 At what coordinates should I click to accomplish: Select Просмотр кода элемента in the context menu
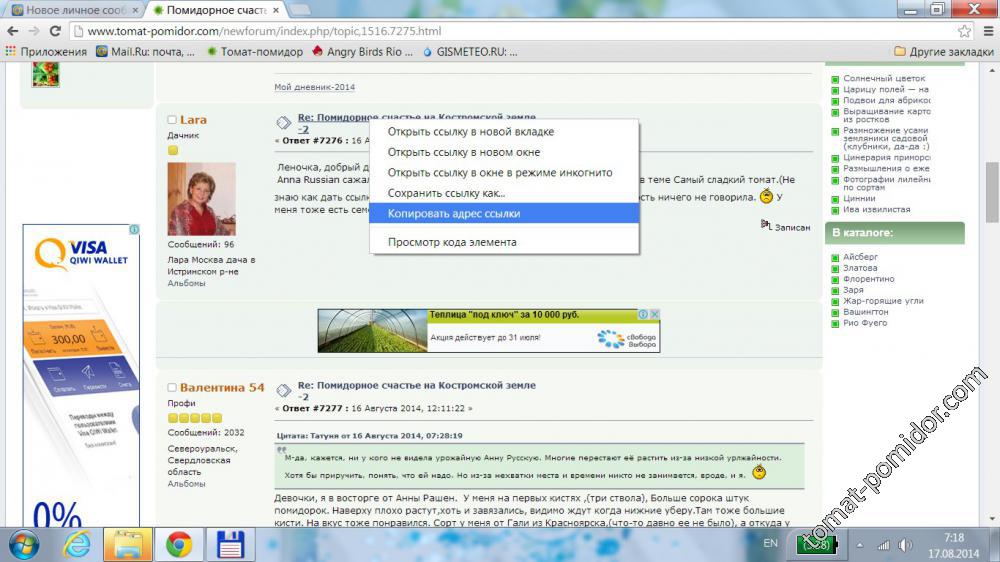click(451, 242)
